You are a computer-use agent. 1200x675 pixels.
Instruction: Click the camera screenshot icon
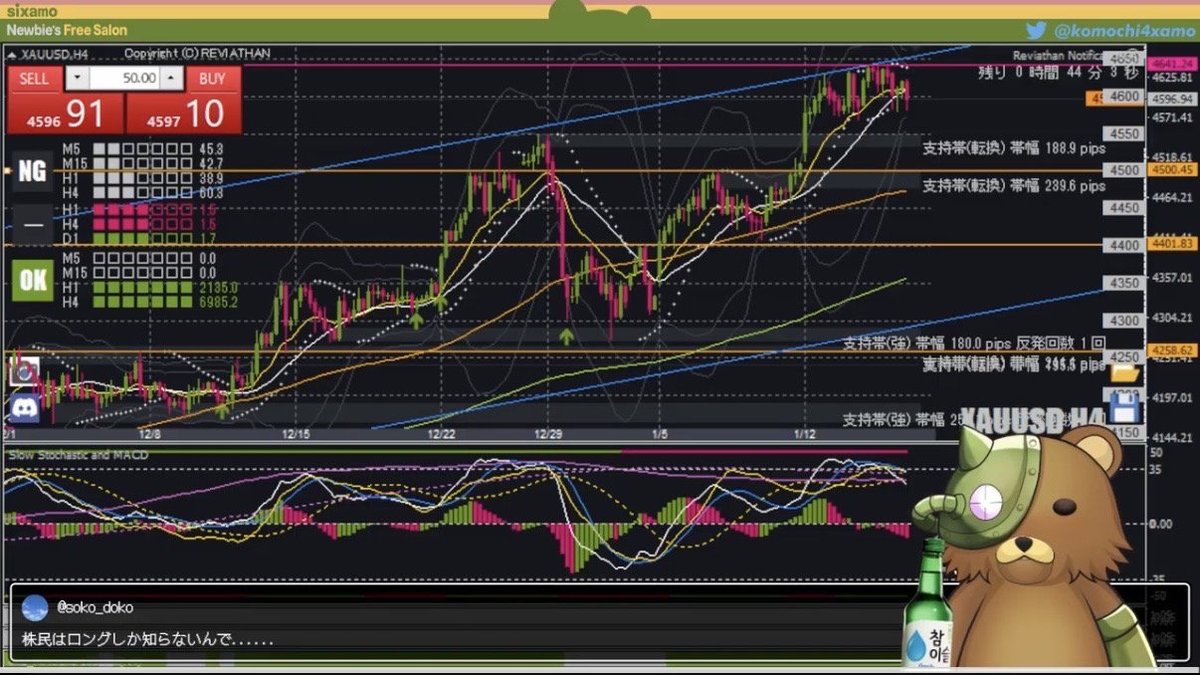click(x=24, y=373)
